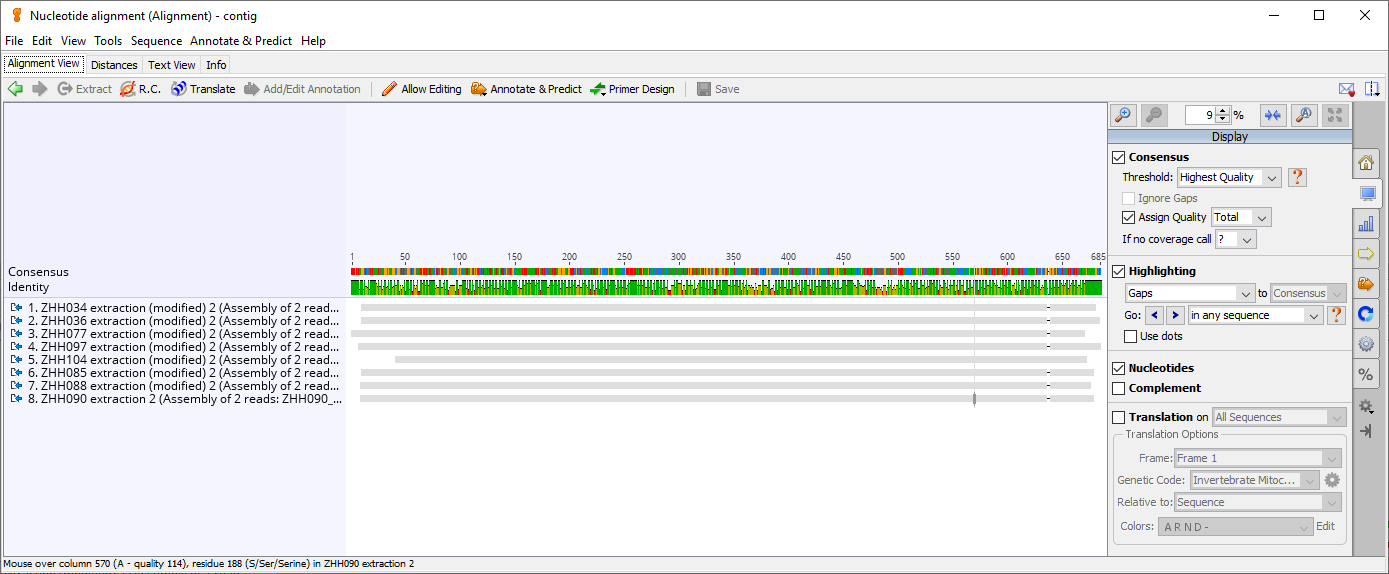Viewport: 1389px width, 574px height.
Task: Toggle the Assign Quality checkbox
Action: (1129, 217)
